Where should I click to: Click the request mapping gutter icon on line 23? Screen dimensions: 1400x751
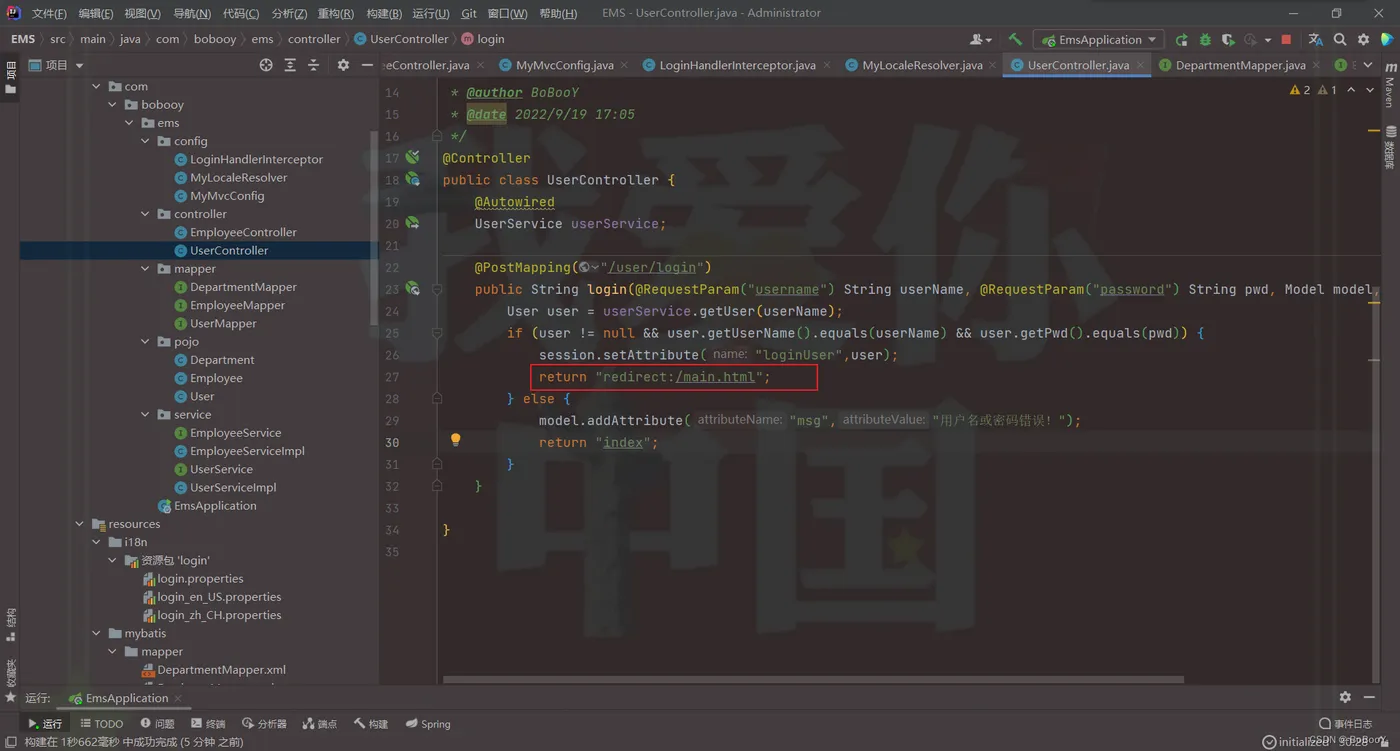click(x=412, y=289)
